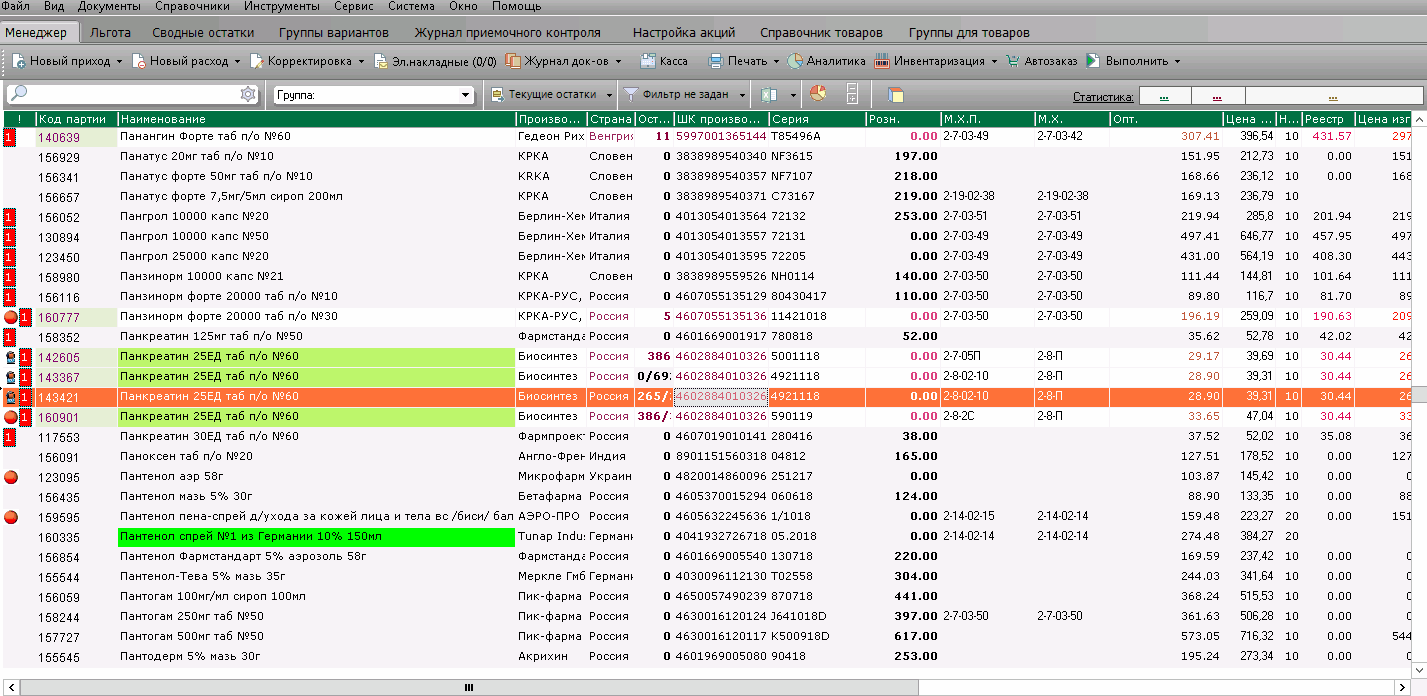Open search settings gear icon
The width and height of the screenshot is (1427, 696).
[x=248, y=94]
